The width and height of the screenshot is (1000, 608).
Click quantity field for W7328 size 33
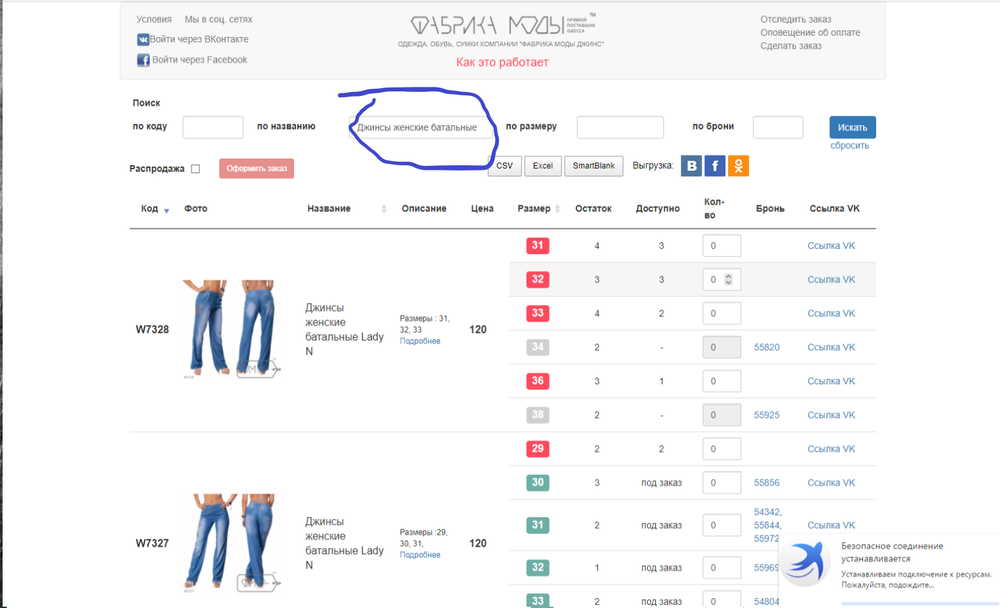tap(721, 313)
